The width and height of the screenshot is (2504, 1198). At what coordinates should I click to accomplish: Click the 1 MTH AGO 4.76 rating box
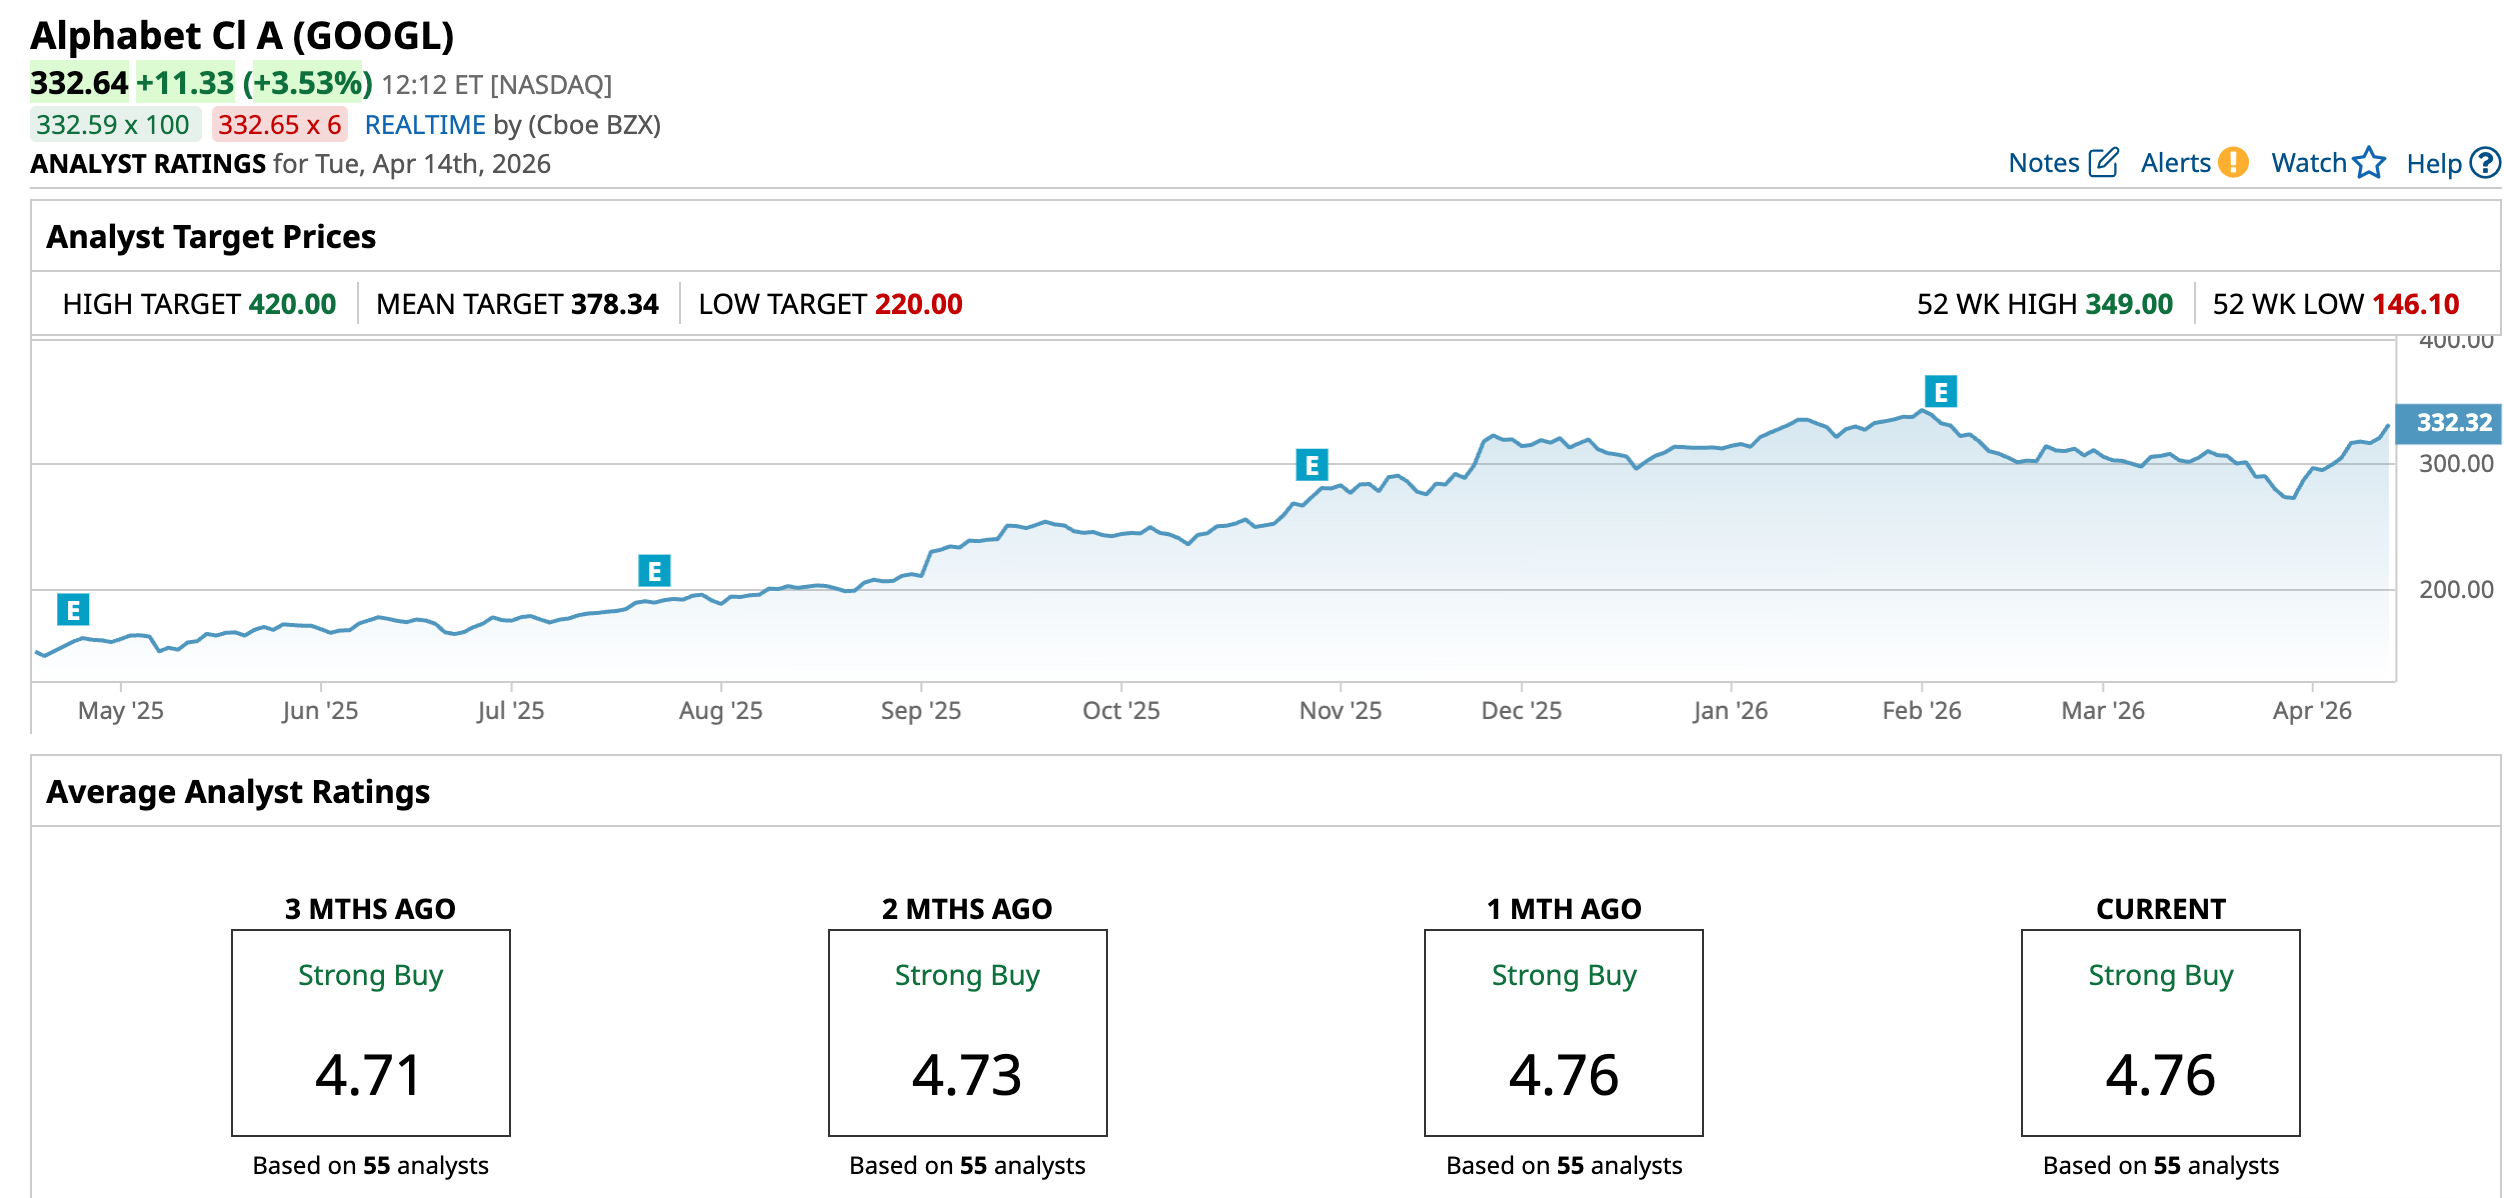click(x=1563, y=1032)
